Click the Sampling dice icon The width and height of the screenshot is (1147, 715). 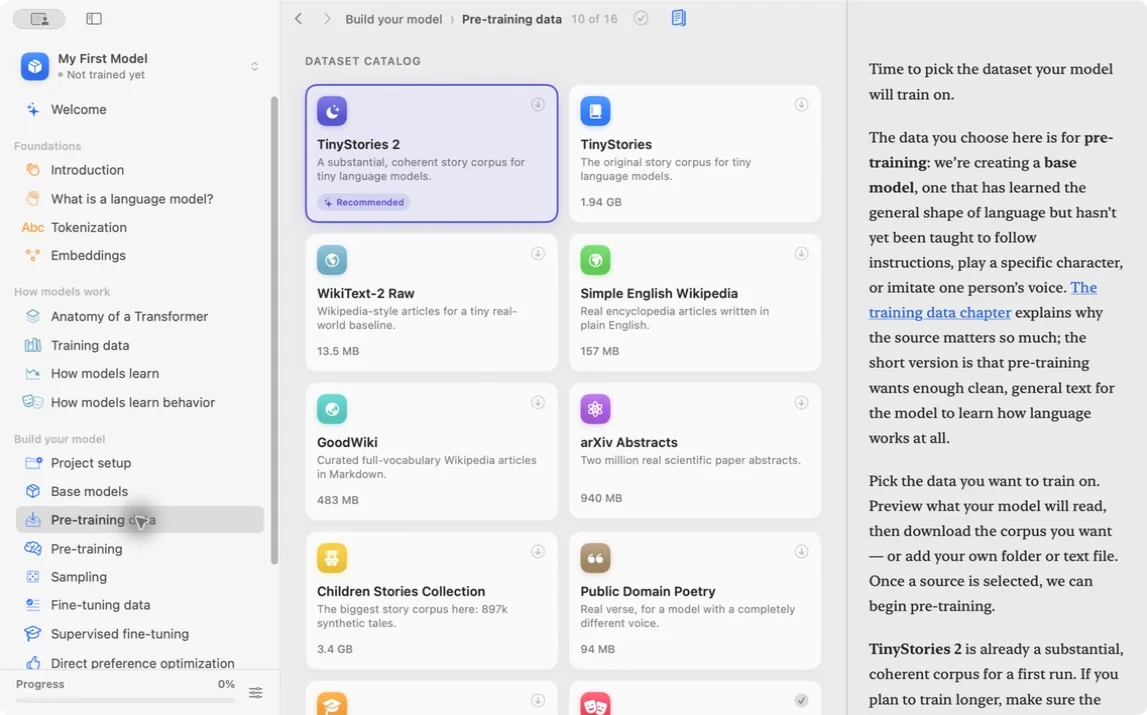coord(33,577)
